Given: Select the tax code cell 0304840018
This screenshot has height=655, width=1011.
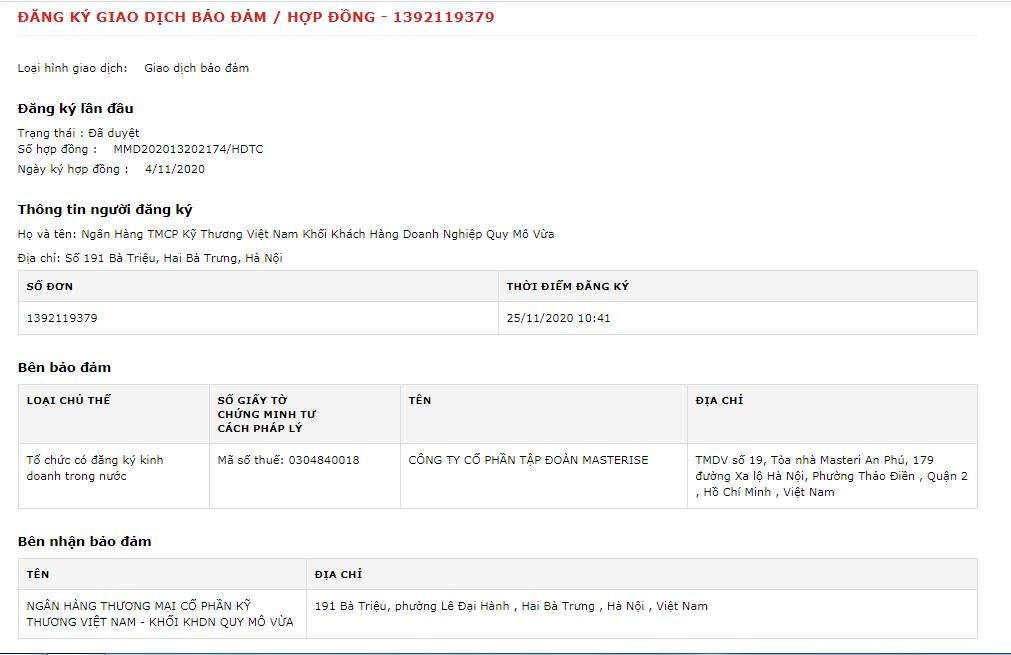Looking at the screenshot, I should click(288, 460).
